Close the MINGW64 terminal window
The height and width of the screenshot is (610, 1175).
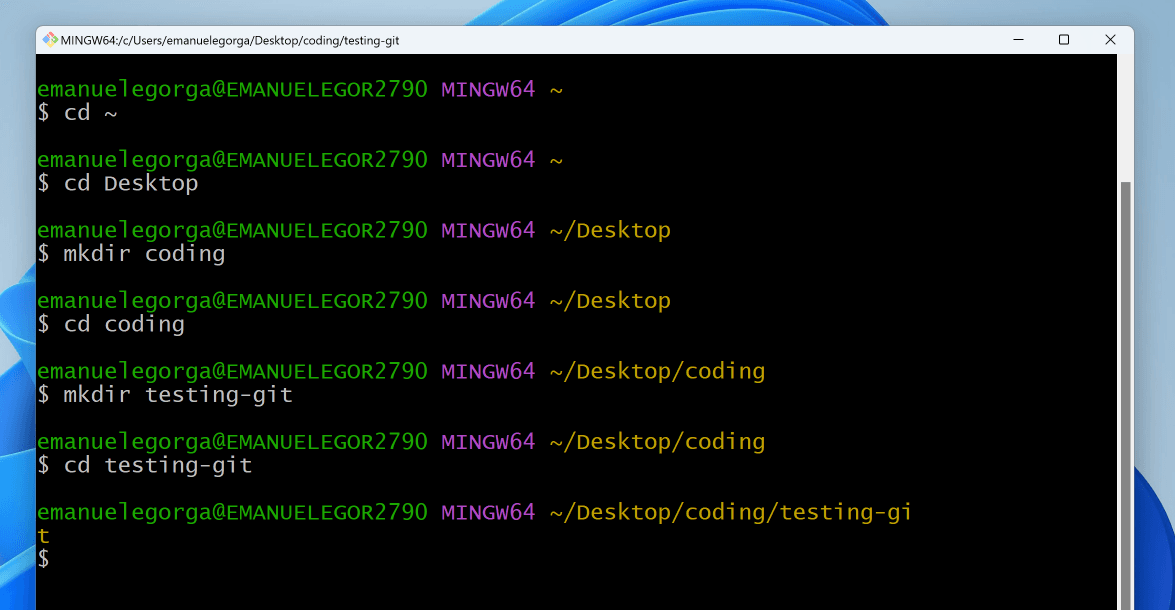coord(1110,40)
